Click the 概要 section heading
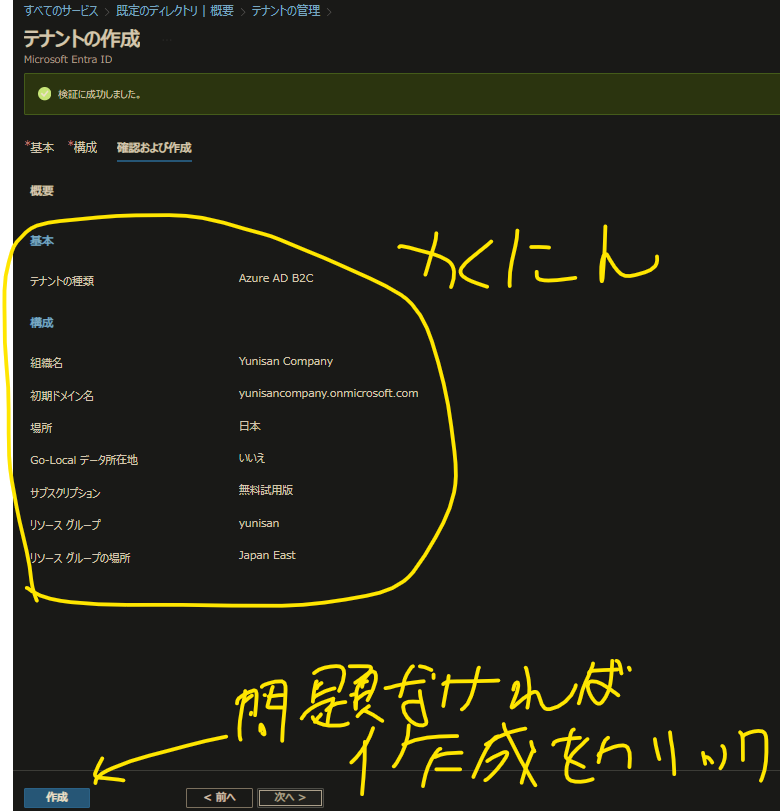The image size is (780, 811). pos(42,191)
